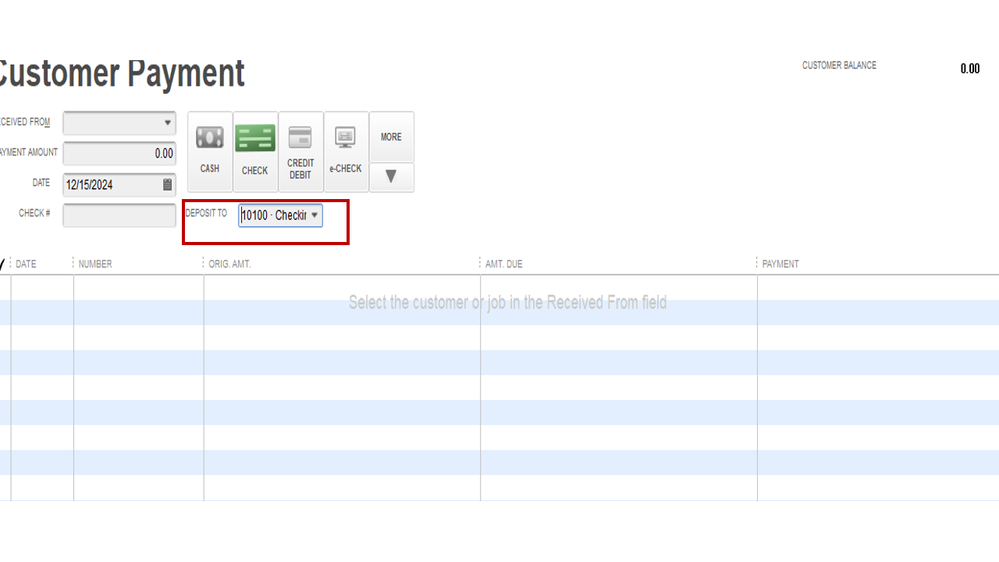Screen dimensions: 999x562
Task: Click the More payment methods button
Action: coord(391,137)
